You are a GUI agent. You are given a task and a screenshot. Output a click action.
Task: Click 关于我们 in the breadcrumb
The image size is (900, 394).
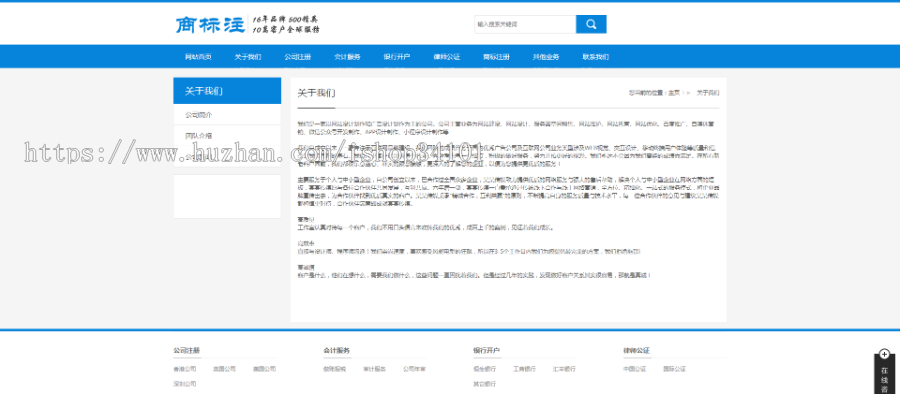click(x=708, y=92)
